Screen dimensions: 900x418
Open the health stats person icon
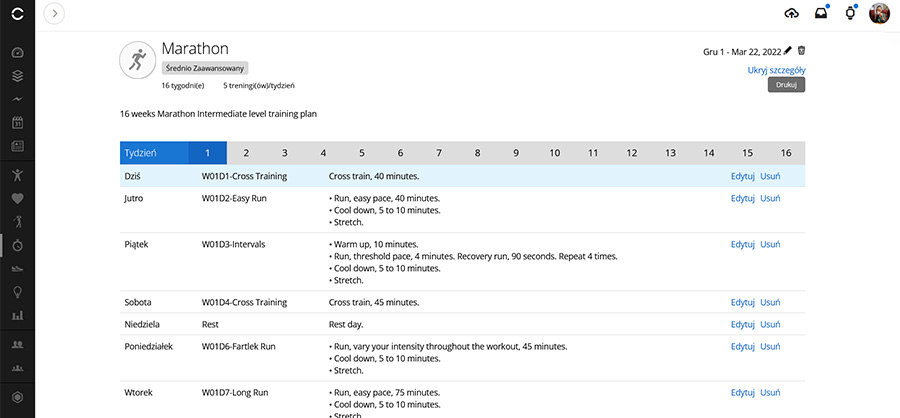[x=17, y=175]
